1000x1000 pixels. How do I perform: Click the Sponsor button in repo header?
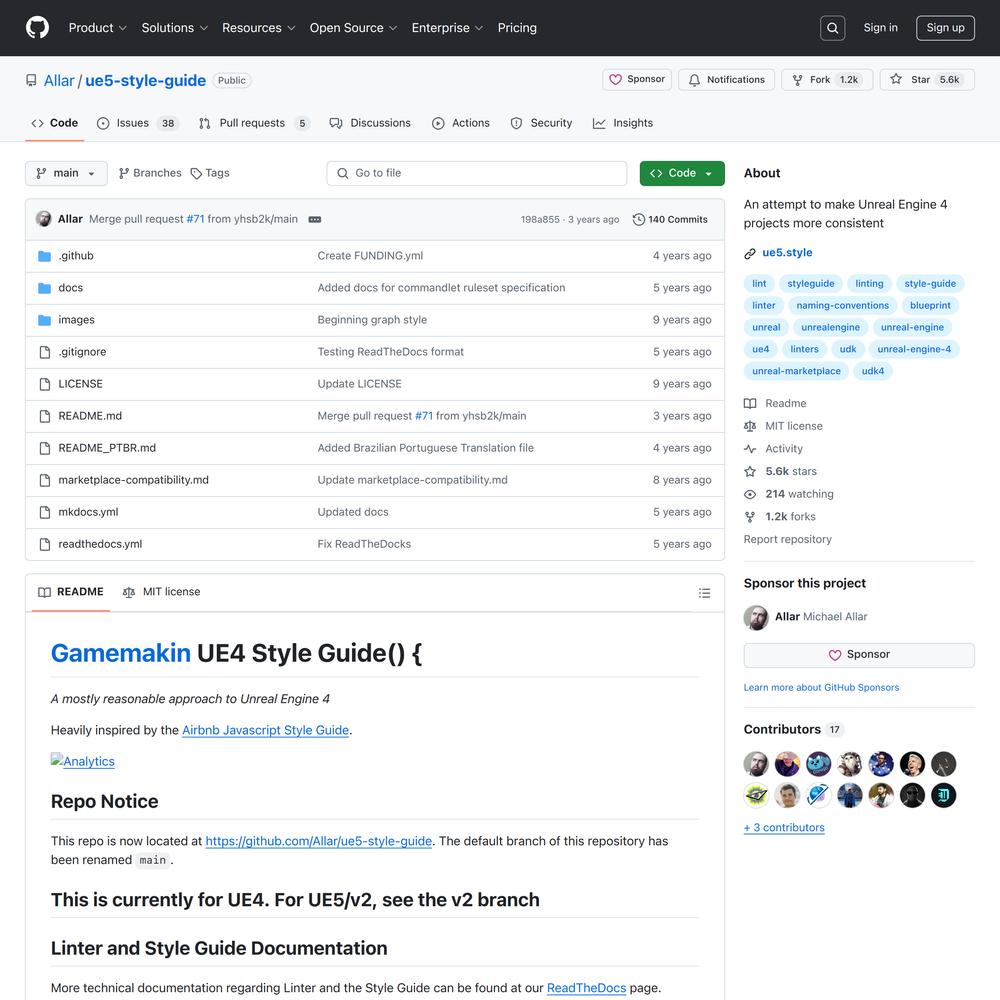(636, 80)
